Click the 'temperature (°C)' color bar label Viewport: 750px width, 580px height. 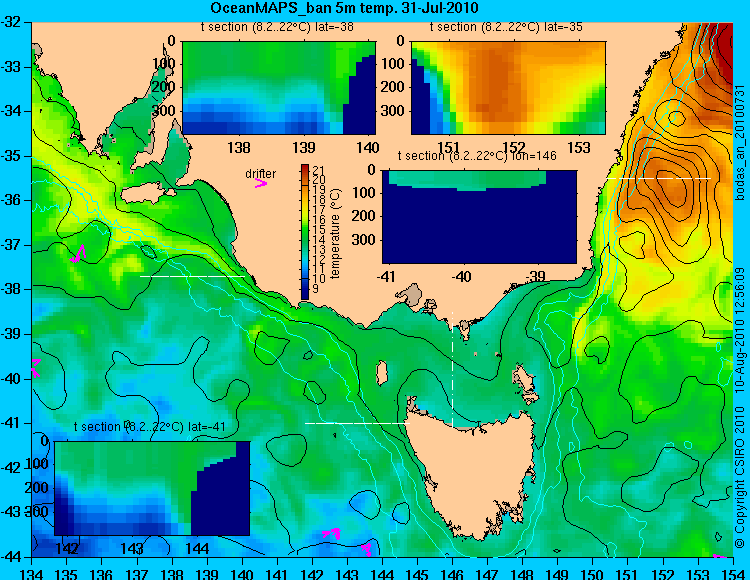(x=335, y=233)
